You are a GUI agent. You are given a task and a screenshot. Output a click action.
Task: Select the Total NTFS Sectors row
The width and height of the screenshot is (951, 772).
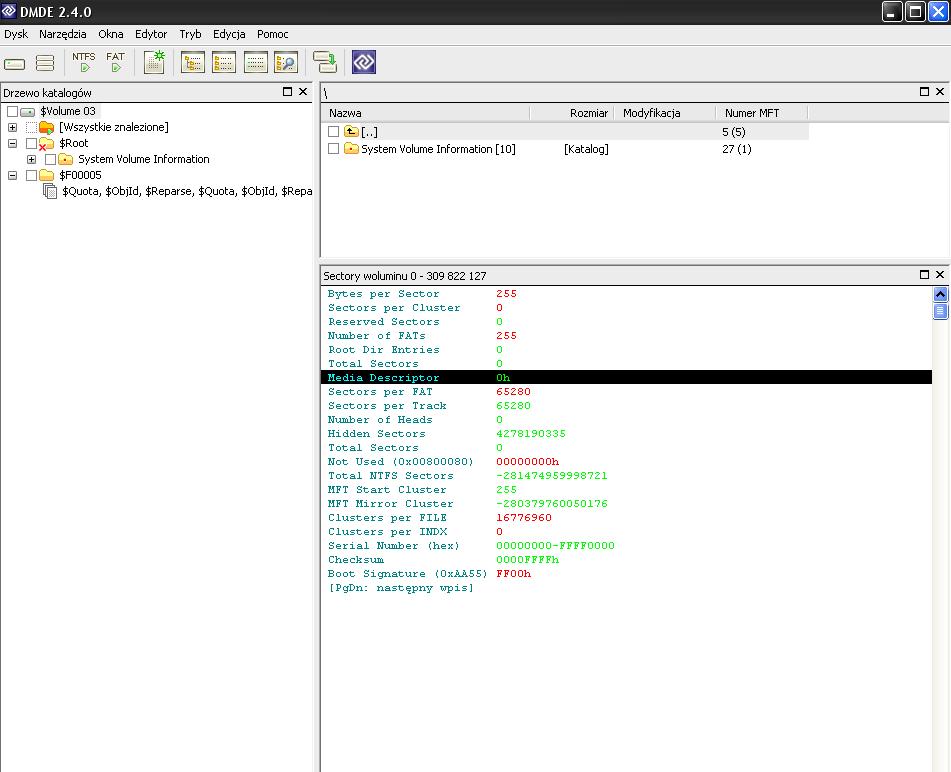[x=626, y=475]
